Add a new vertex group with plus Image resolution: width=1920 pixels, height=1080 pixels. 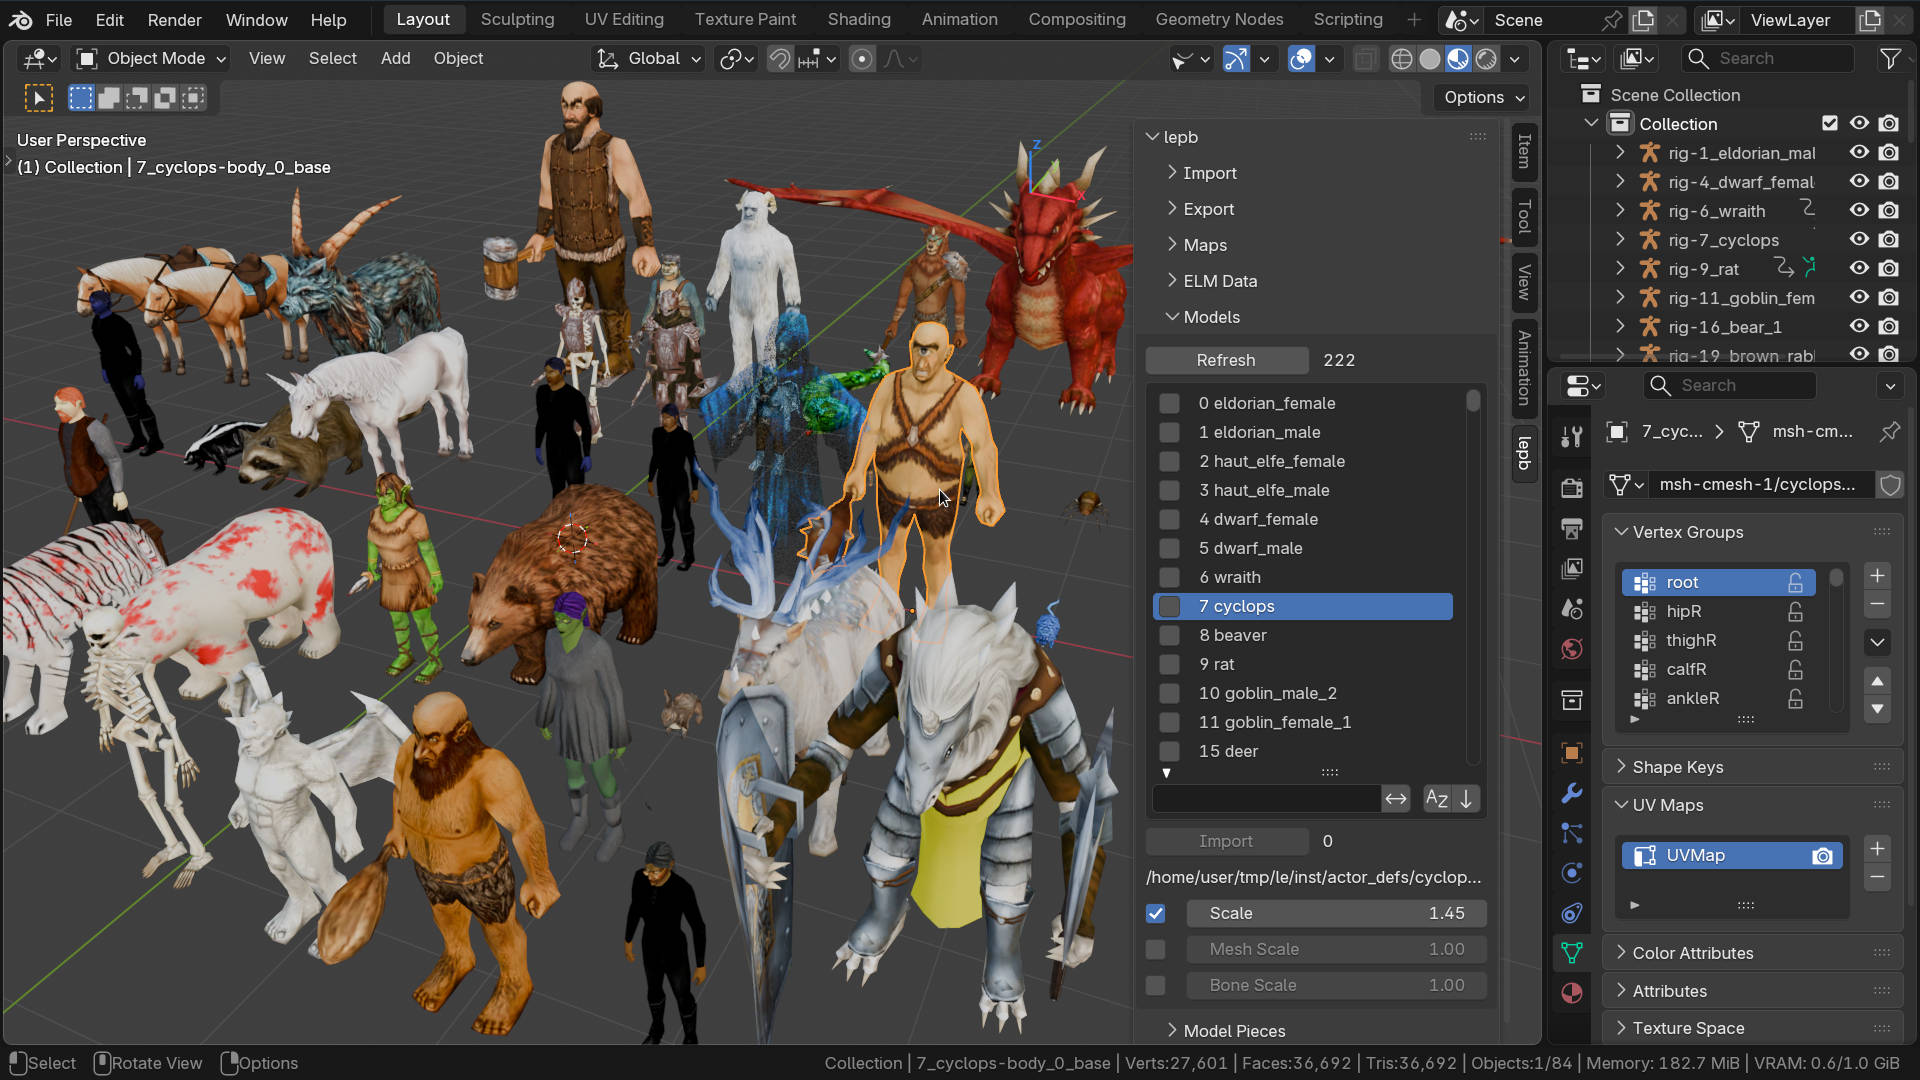1877,576
